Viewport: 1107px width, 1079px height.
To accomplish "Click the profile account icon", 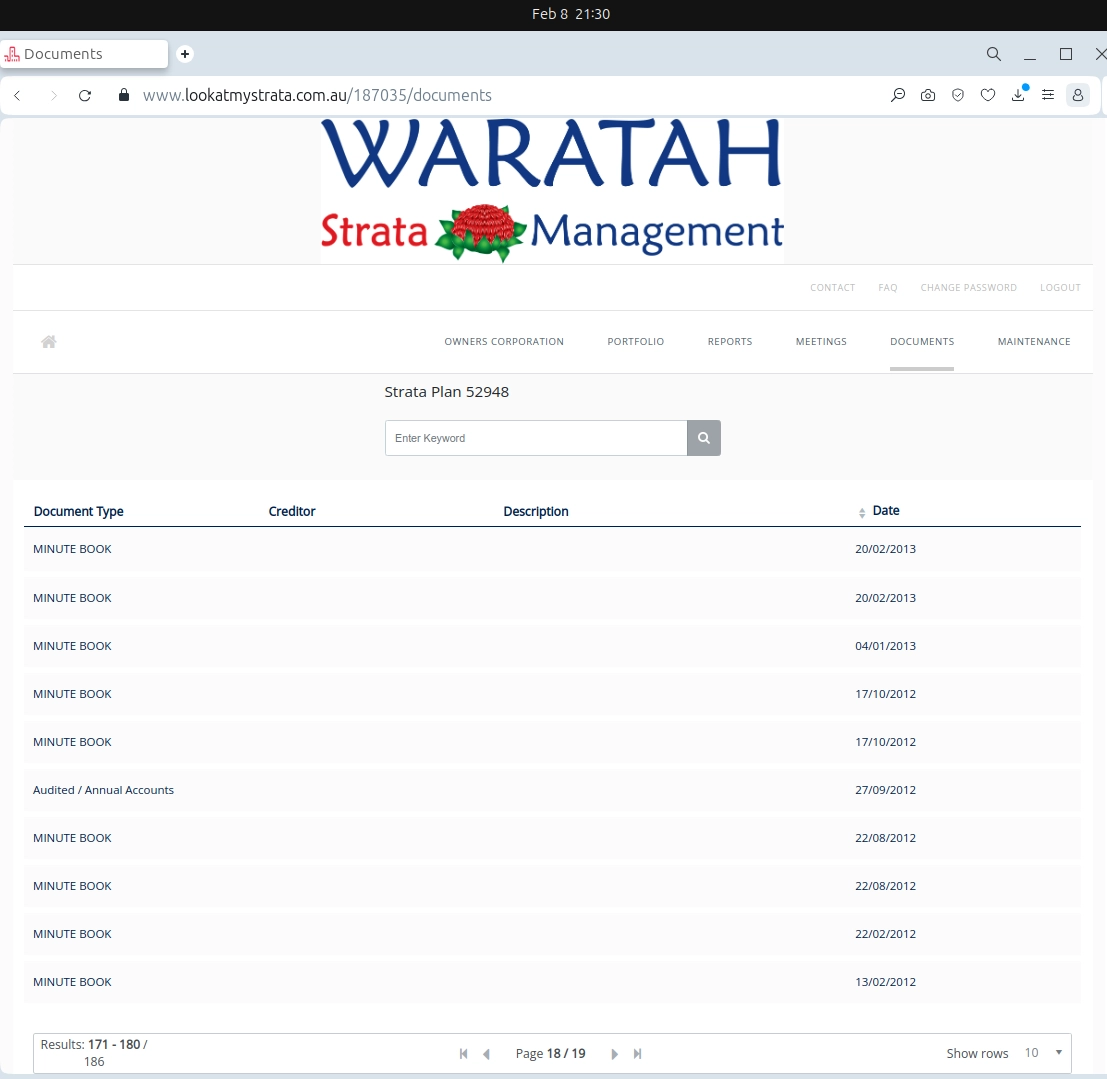I will (x=1077, y=95).
